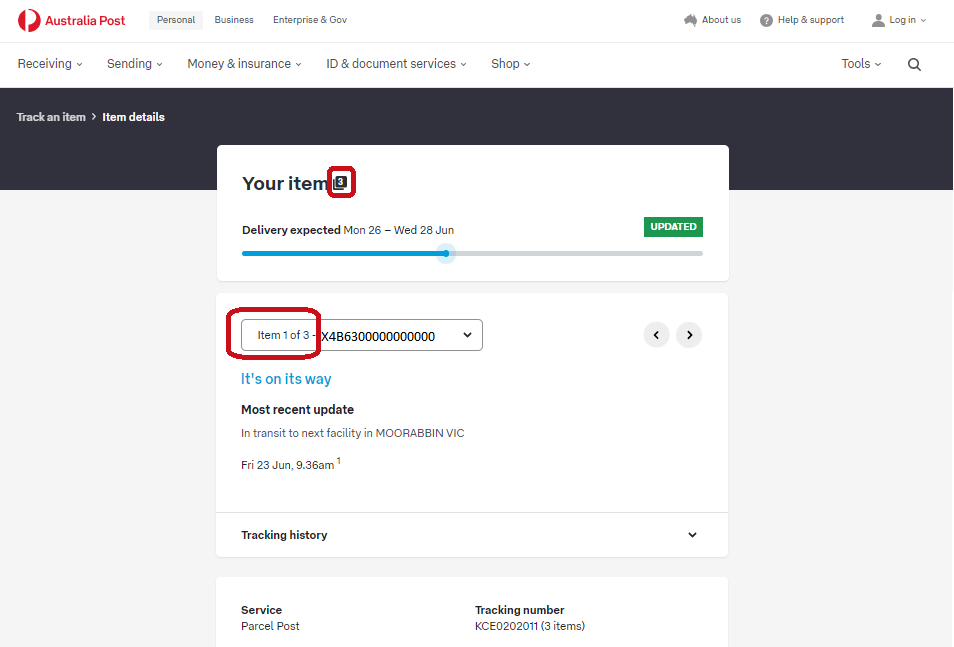Viewport: 954px width, 647px height.
Task: Open the Tools menu
Action: pyautogui.click(x=861, y=64)
